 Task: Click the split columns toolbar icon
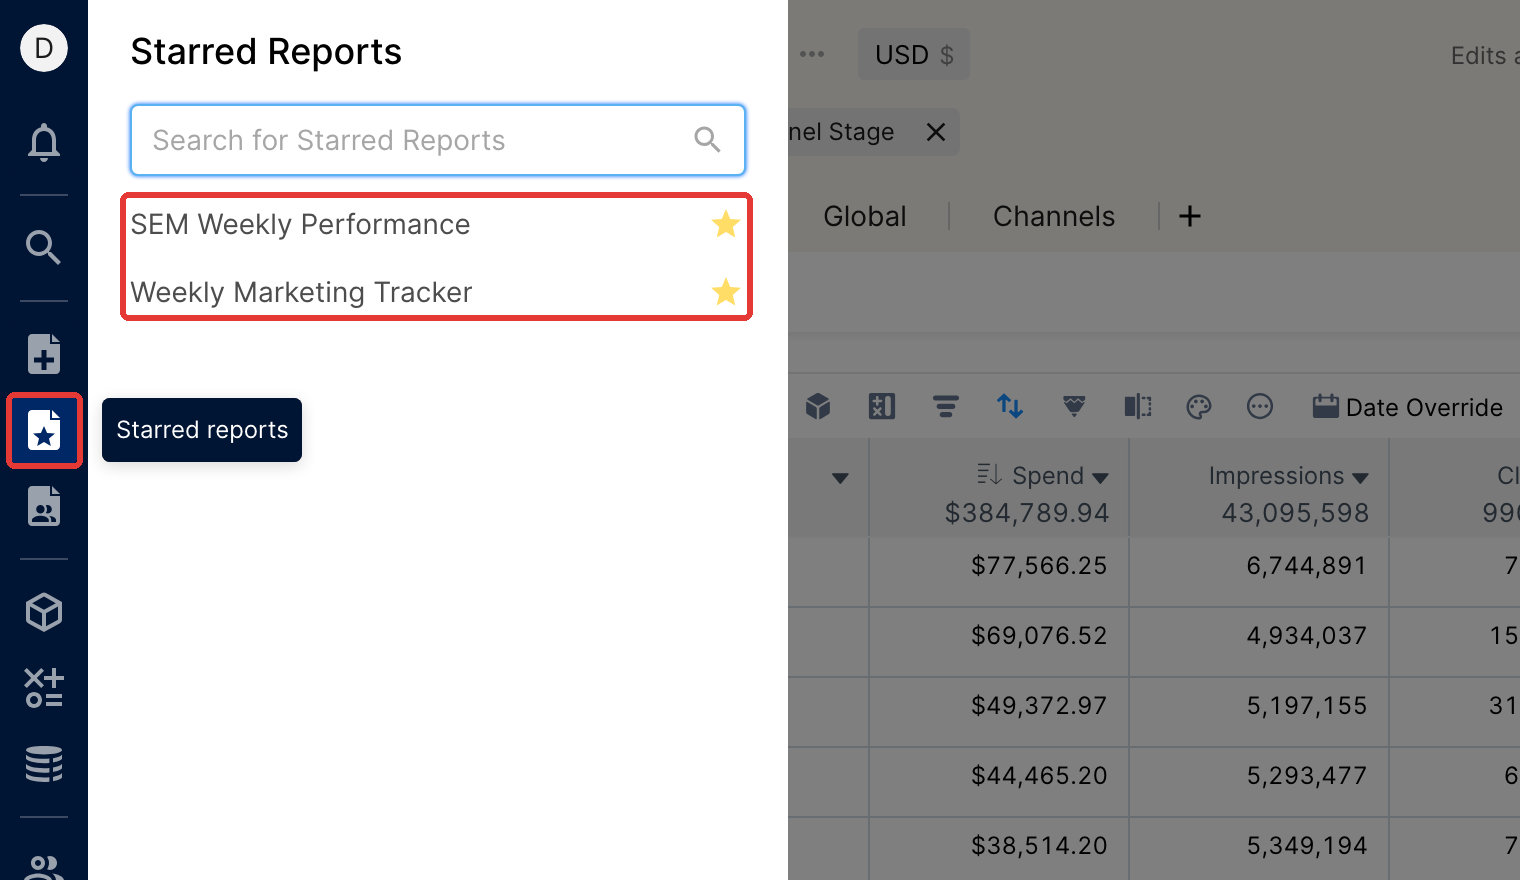[x=1138, y=406]
